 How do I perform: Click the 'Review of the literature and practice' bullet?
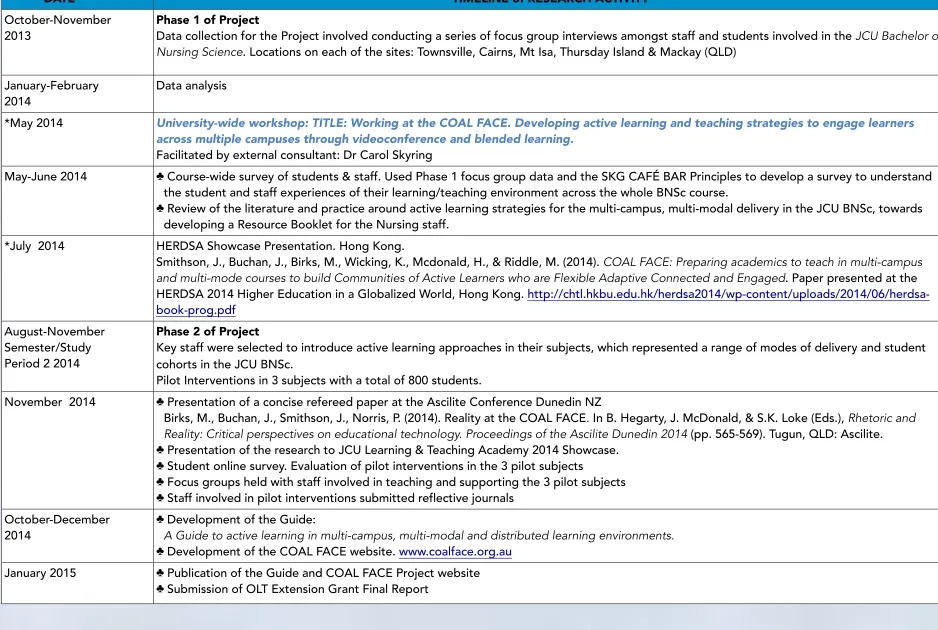pos(539,217)
